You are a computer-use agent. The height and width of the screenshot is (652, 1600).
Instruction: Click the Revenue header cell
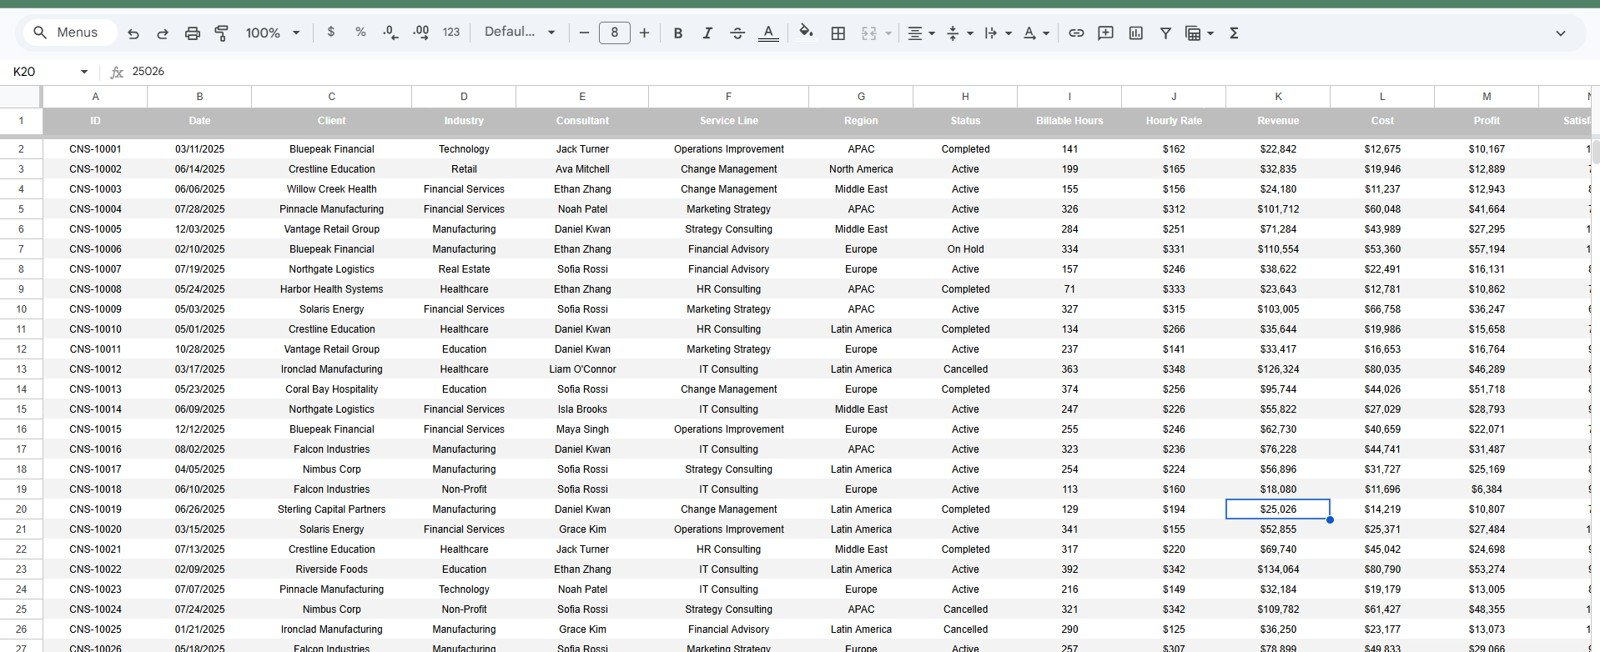coord(1278,121)
